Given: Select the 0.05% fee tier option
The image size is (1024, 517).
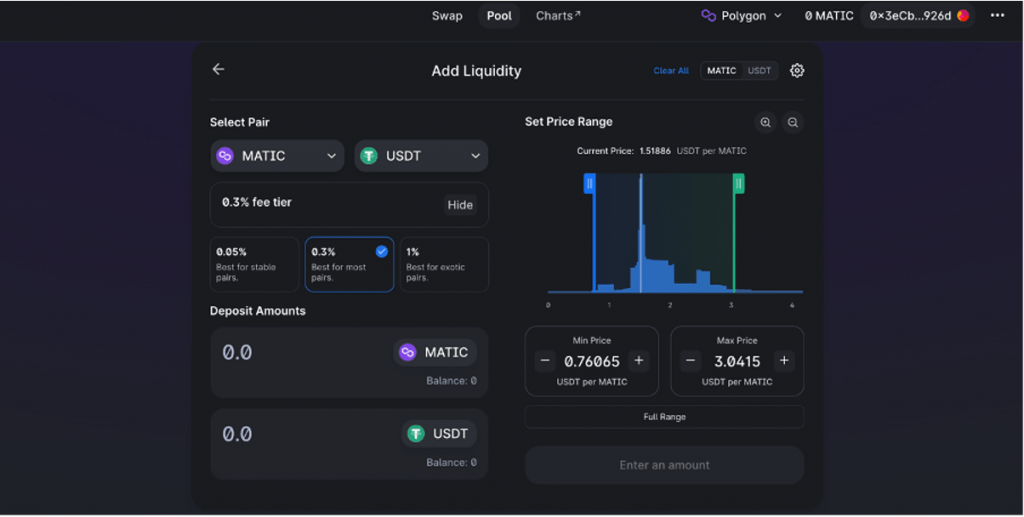Looking at the screenshot, I should tap(253, 264).
